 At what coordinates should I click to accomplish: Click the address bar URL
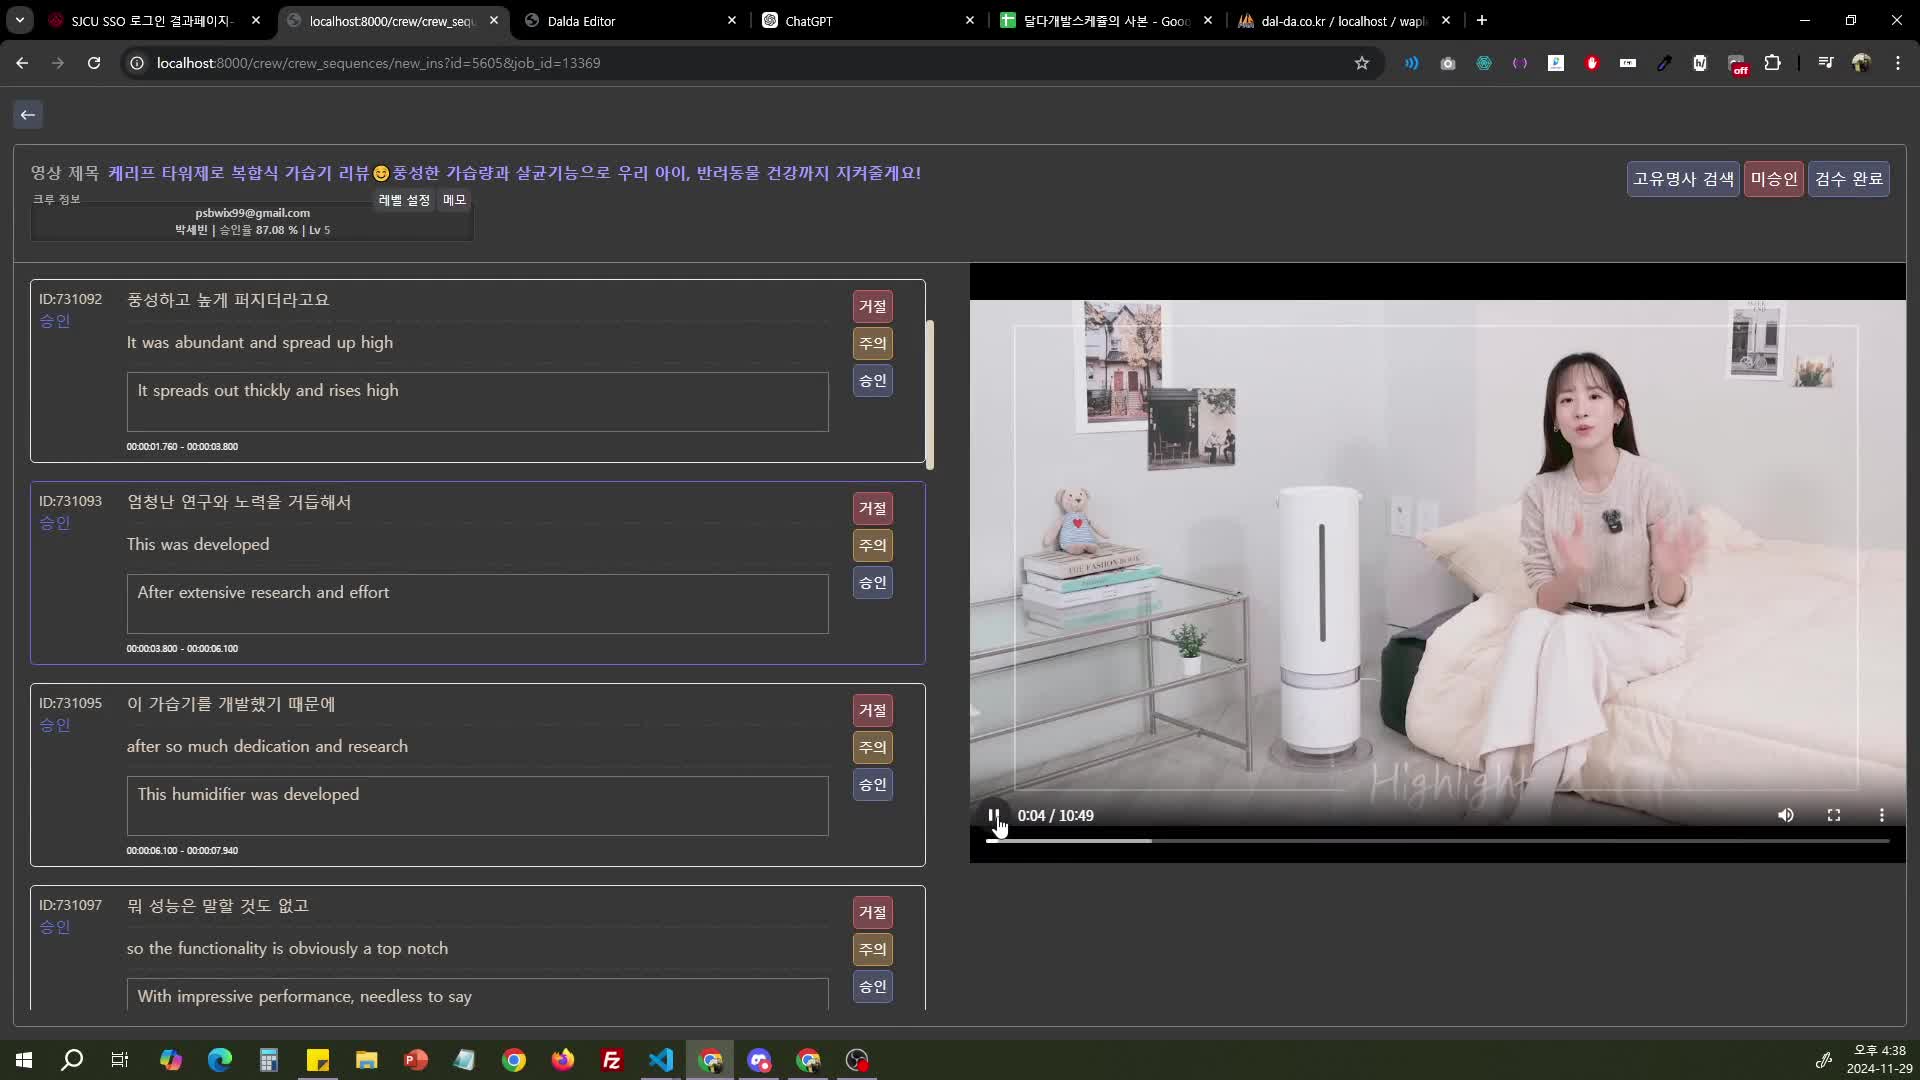378,63
